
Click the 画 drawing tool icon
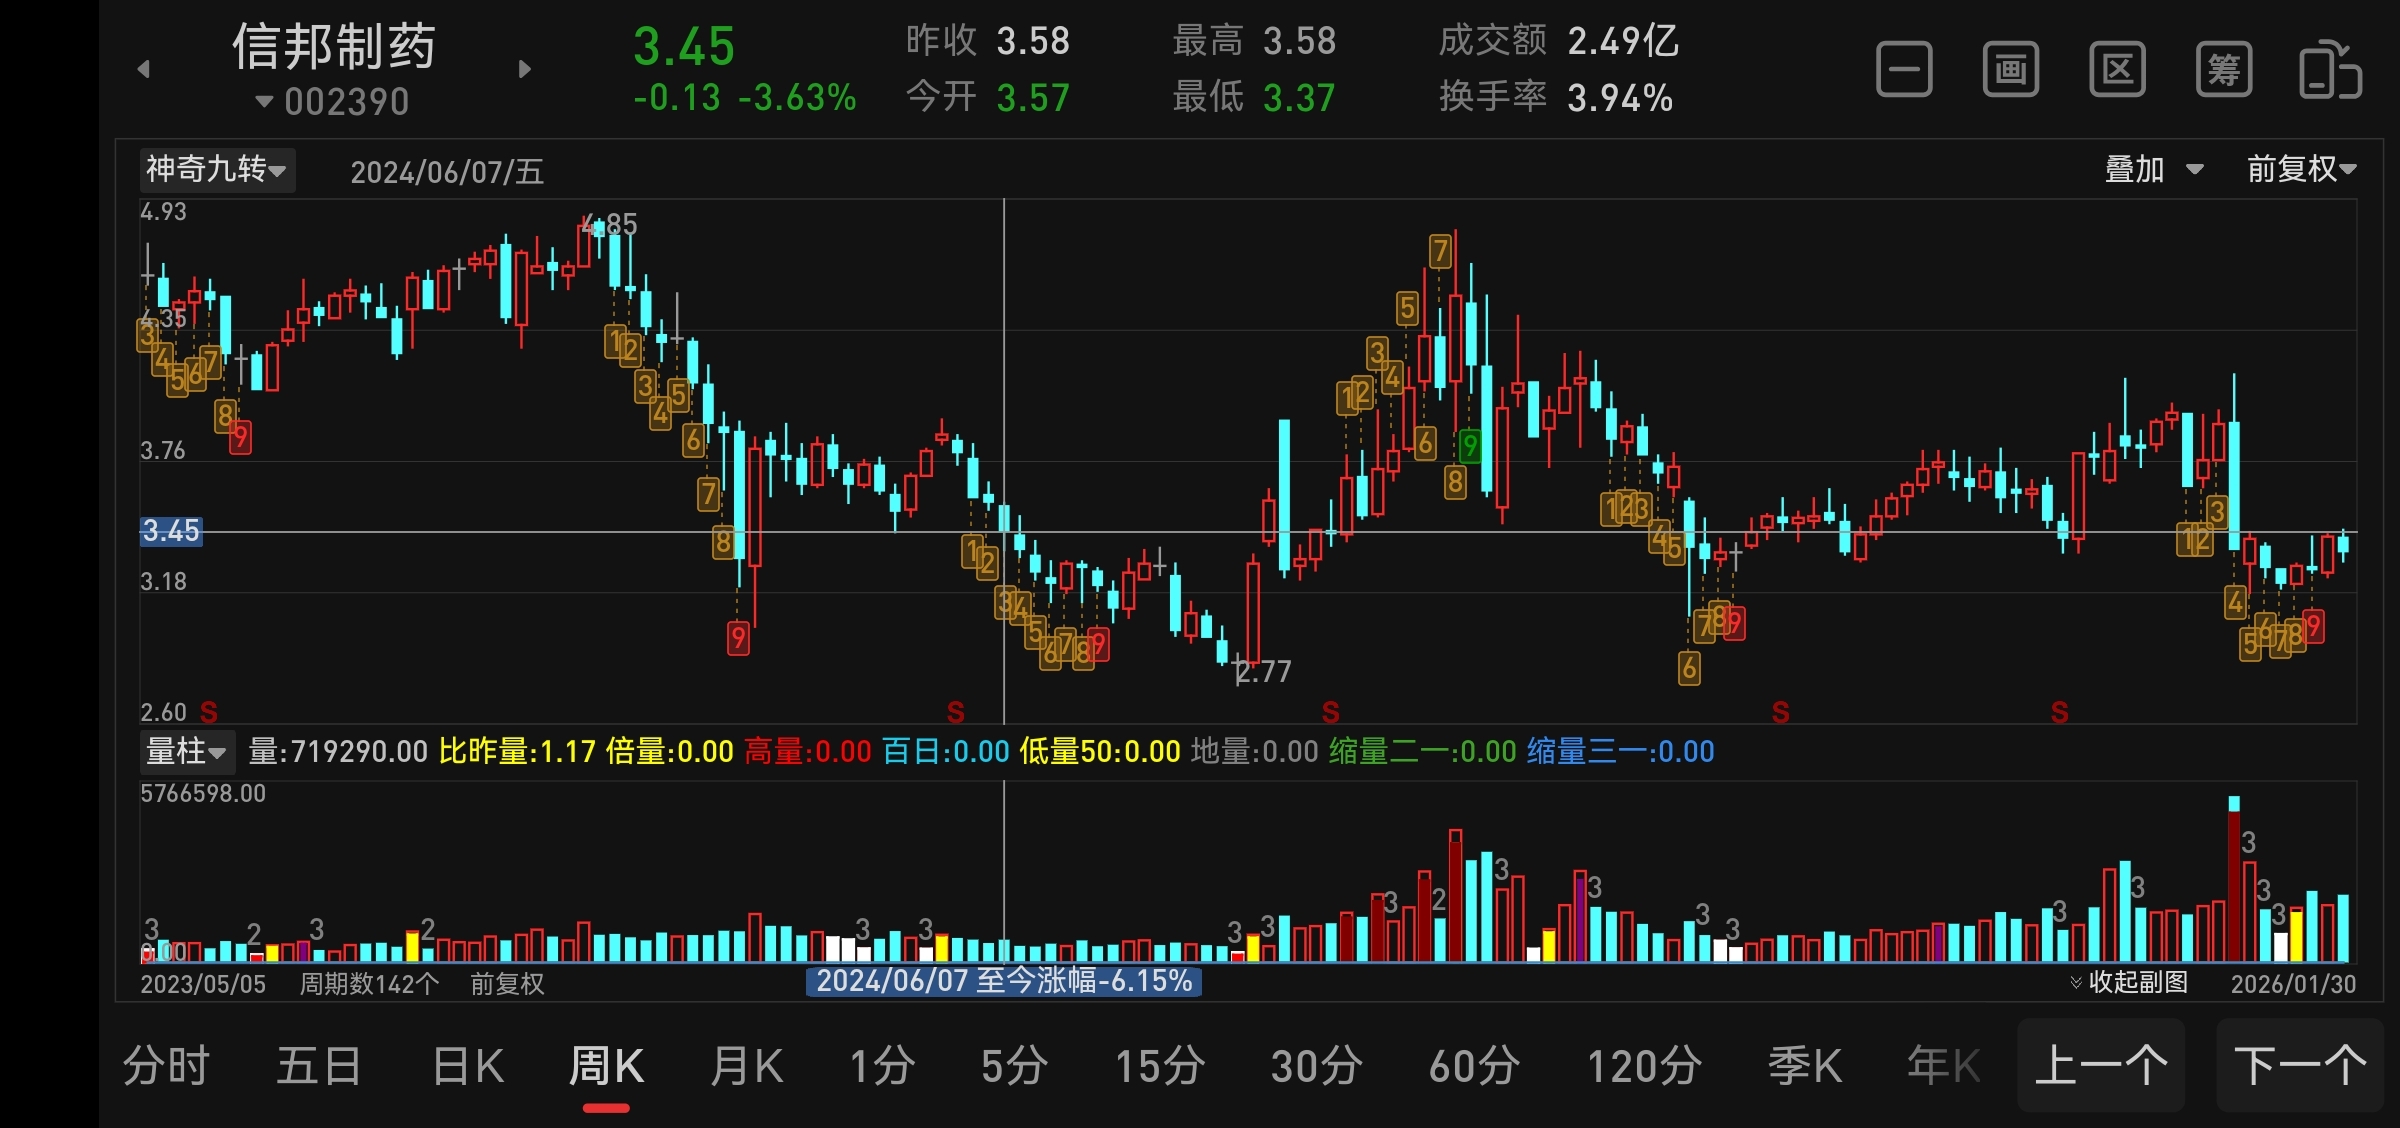[2011, 70]
